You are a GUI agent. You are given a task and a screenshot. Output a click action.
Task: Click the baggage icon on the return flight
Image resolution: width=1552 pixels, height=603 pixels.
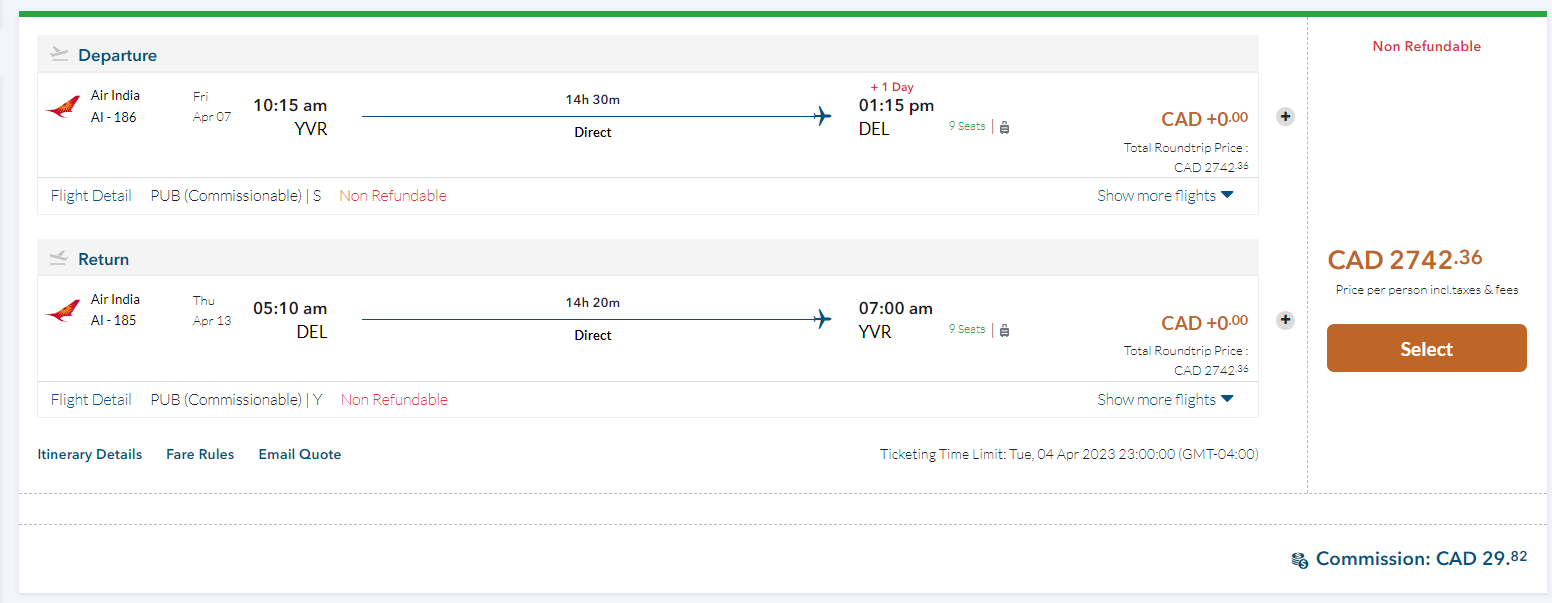tap(1004, 330)
